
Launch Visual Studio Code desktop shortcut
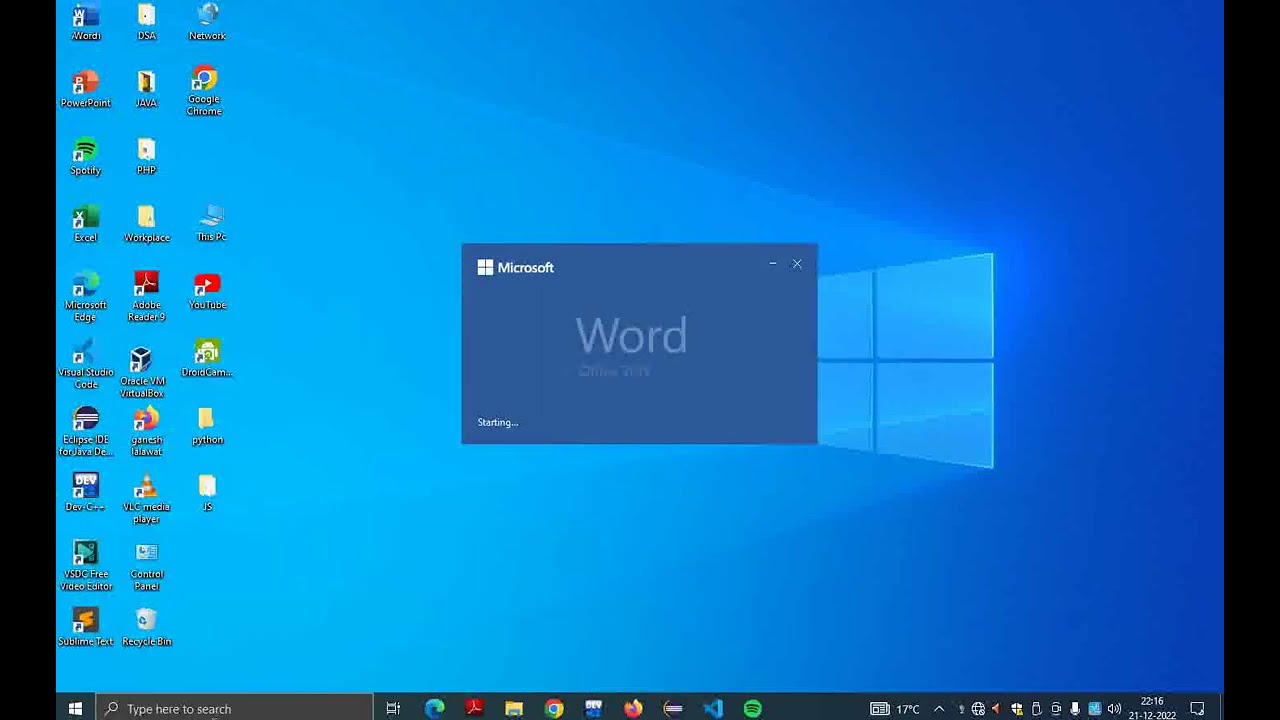(x=86, y=364)
